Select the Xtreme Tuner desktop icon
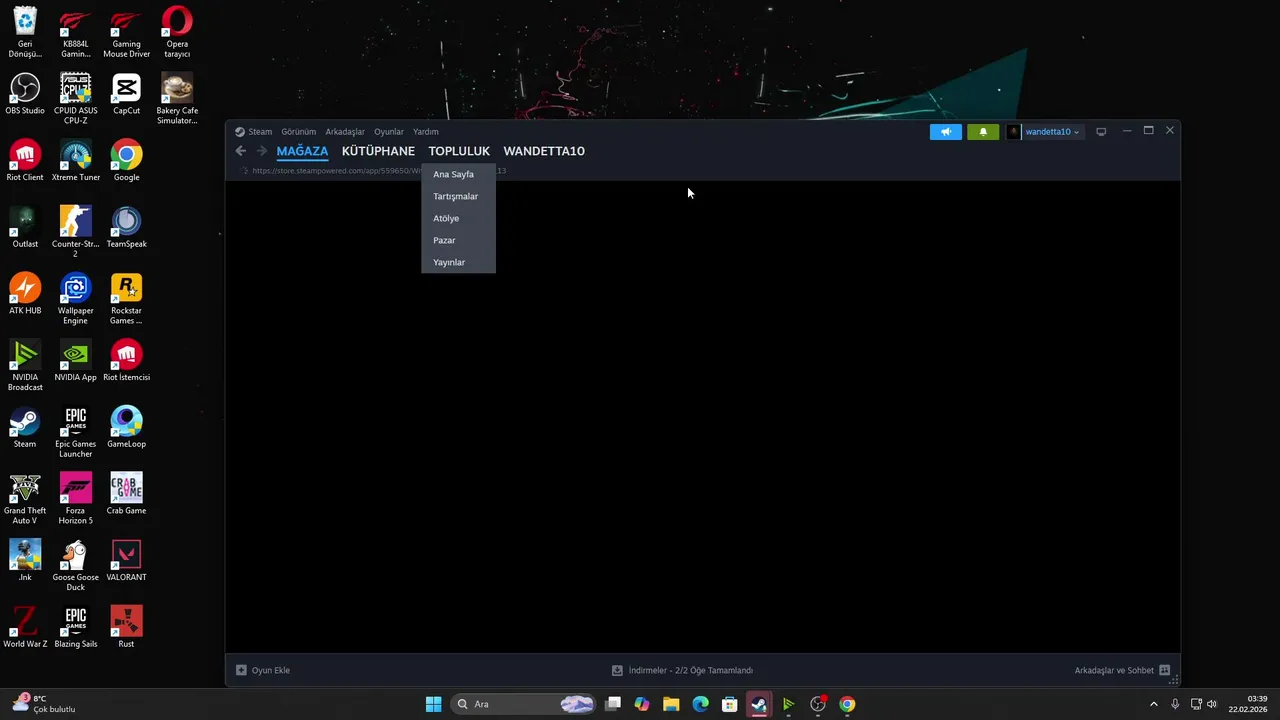Viewport: 1280px width, 720px height. point(76,161)
